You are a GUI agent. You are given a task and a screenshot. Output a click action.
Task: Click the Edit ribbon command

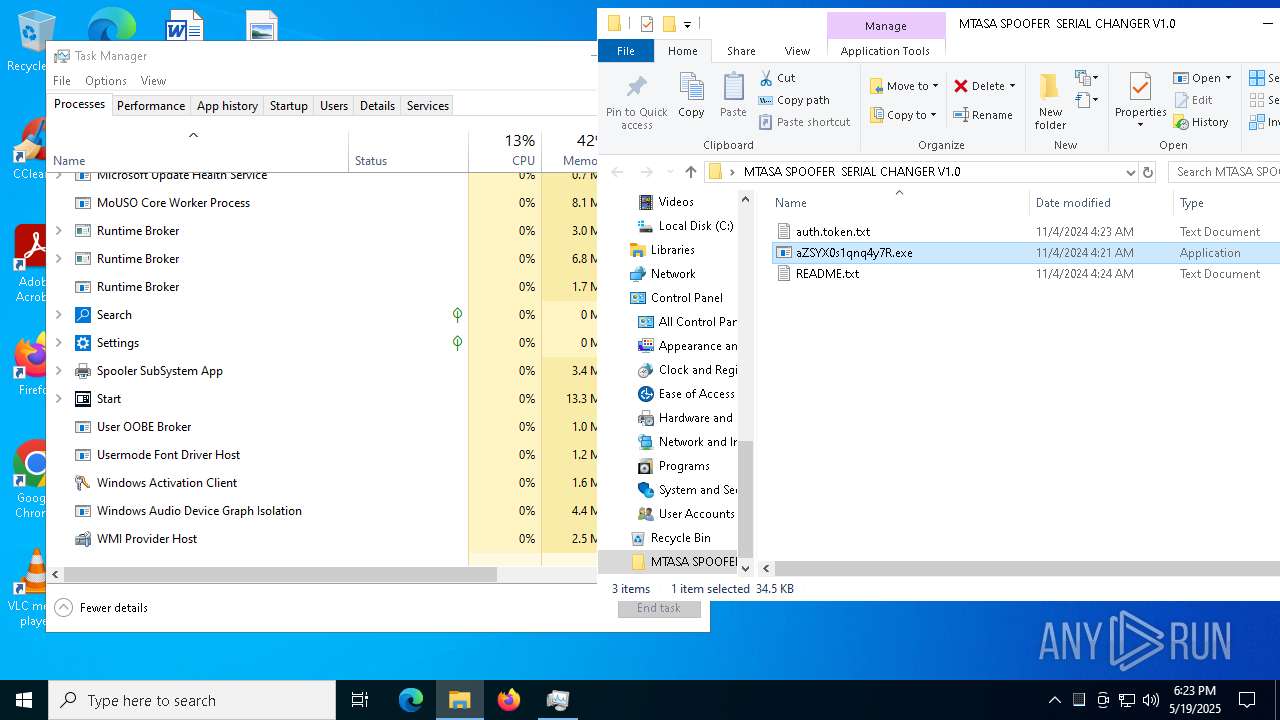1193,100
